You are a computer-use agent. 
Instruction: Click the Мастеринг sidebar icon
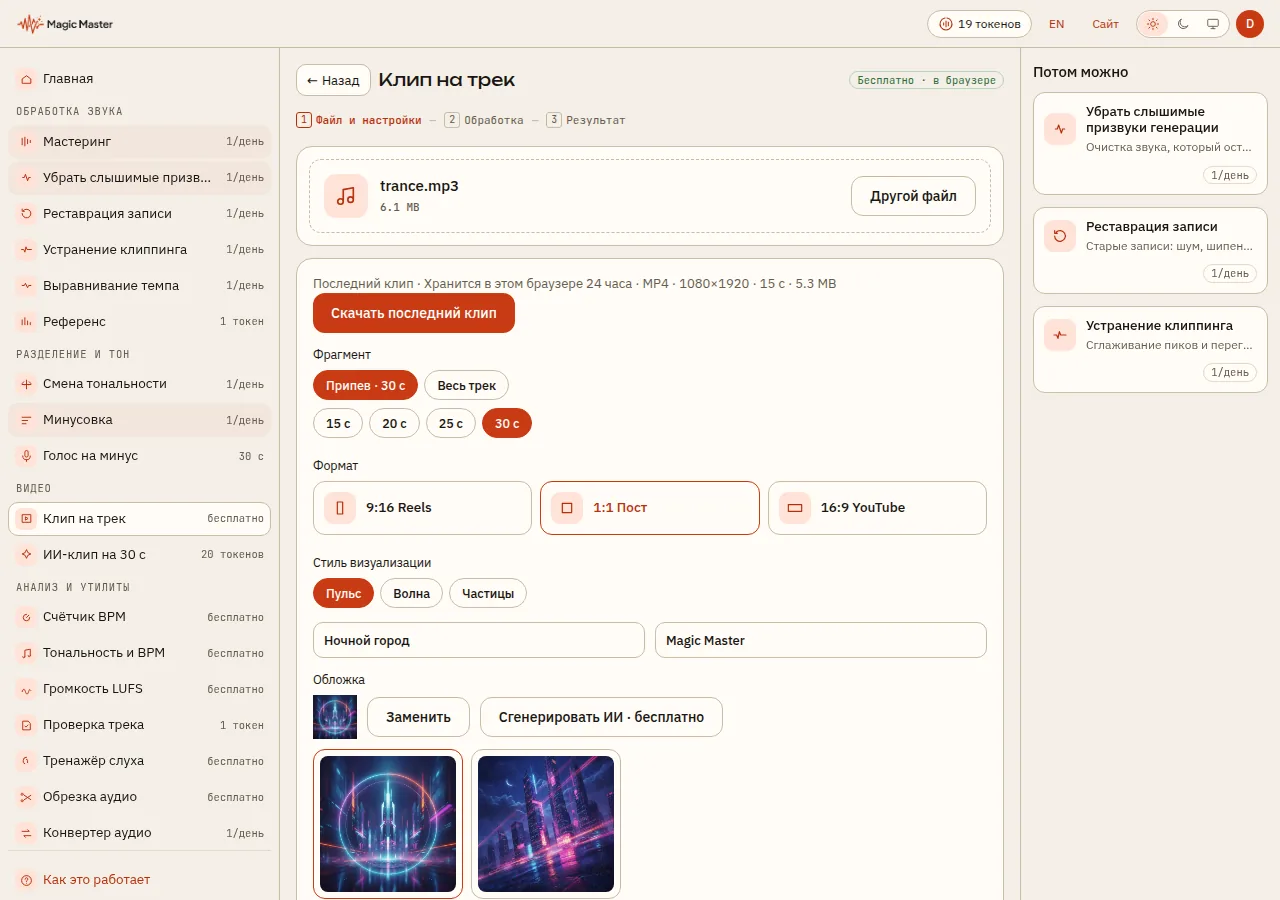point(26,141)
